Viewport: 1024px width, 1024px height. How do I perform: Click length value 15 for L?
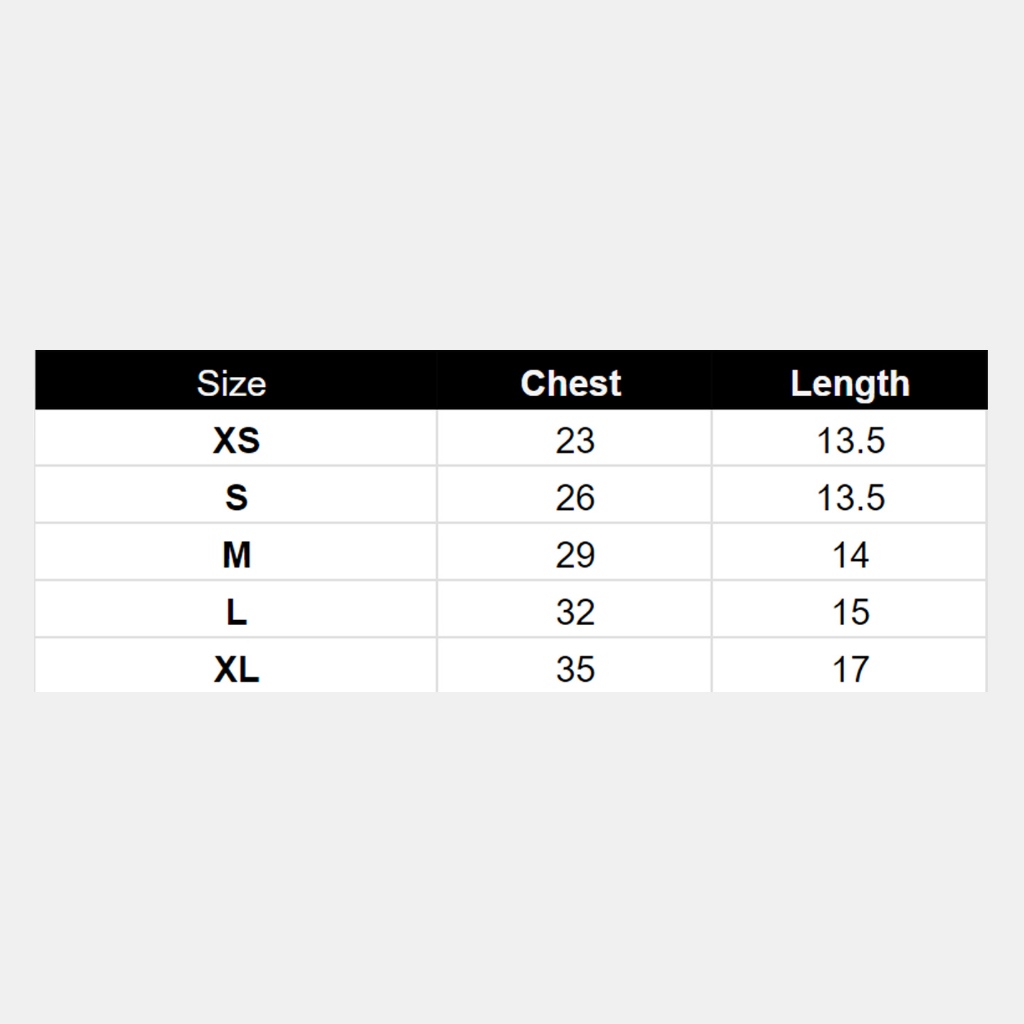[x=850, y=610]
